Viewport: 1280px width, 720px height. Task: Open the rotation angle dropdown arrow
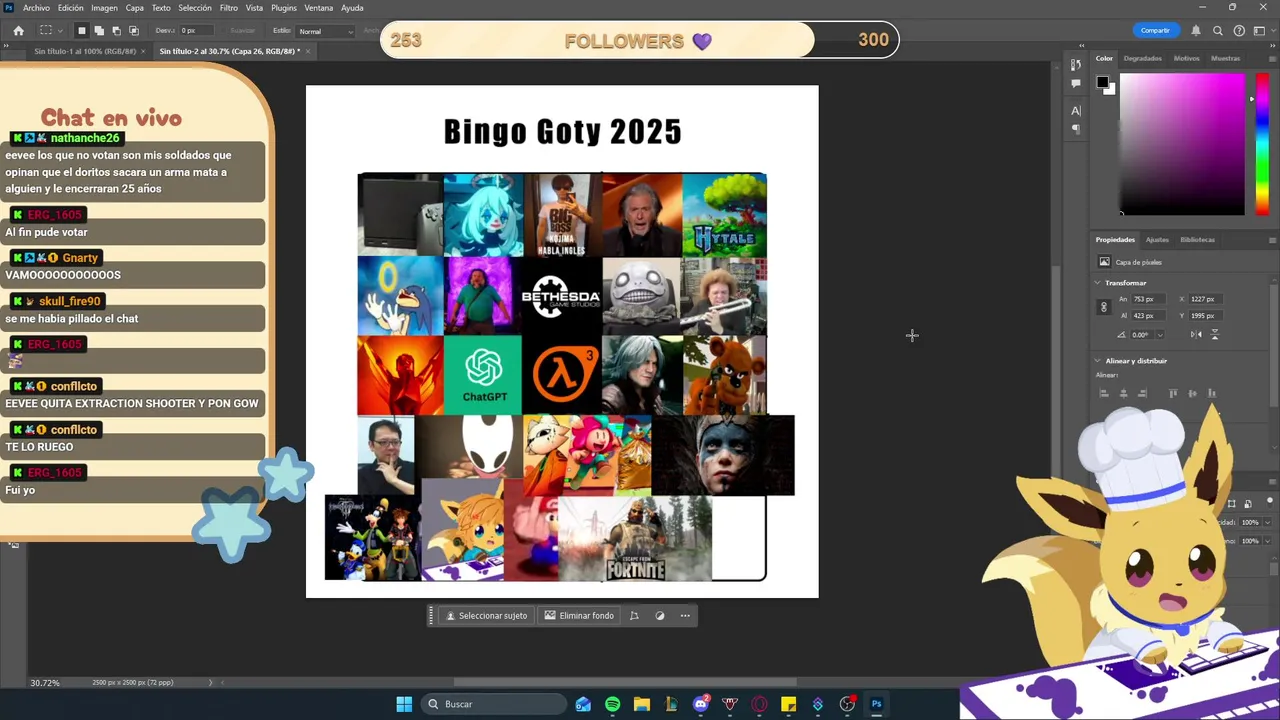(x=1160, y=335)
